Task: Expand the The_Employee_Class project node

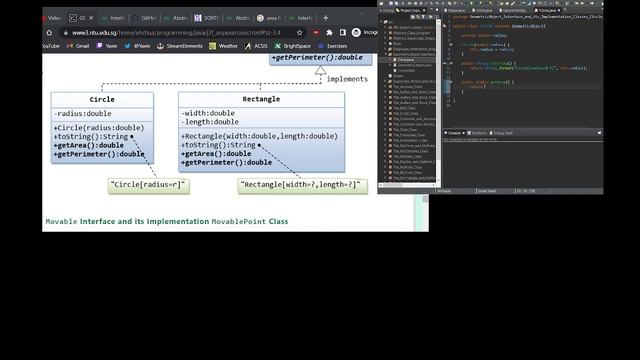Action: (385, 135)
